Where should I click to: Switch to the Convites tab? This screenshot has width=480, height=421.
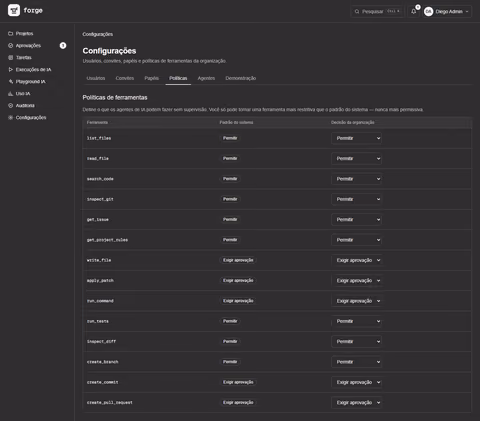pyautogui.click(x=125, y=78)
